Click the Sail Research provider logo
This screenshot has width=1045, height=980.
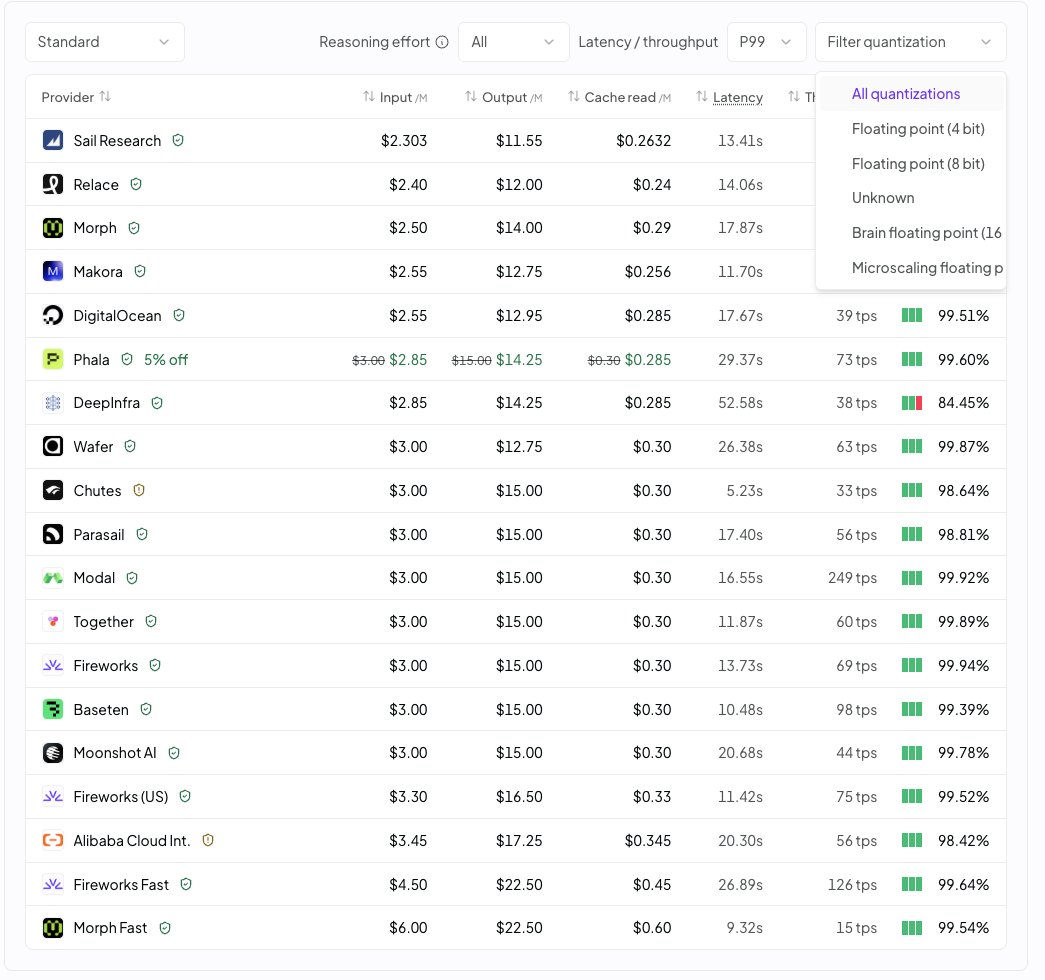(53, 141)
